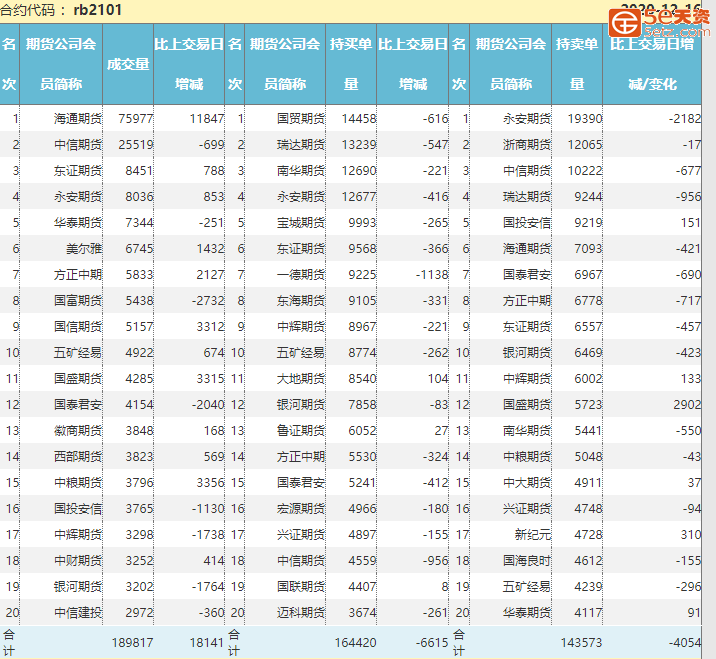The width and height of the screenshot is (716, 659).
Task: Click short position value 4117
Action: (589, 613)
